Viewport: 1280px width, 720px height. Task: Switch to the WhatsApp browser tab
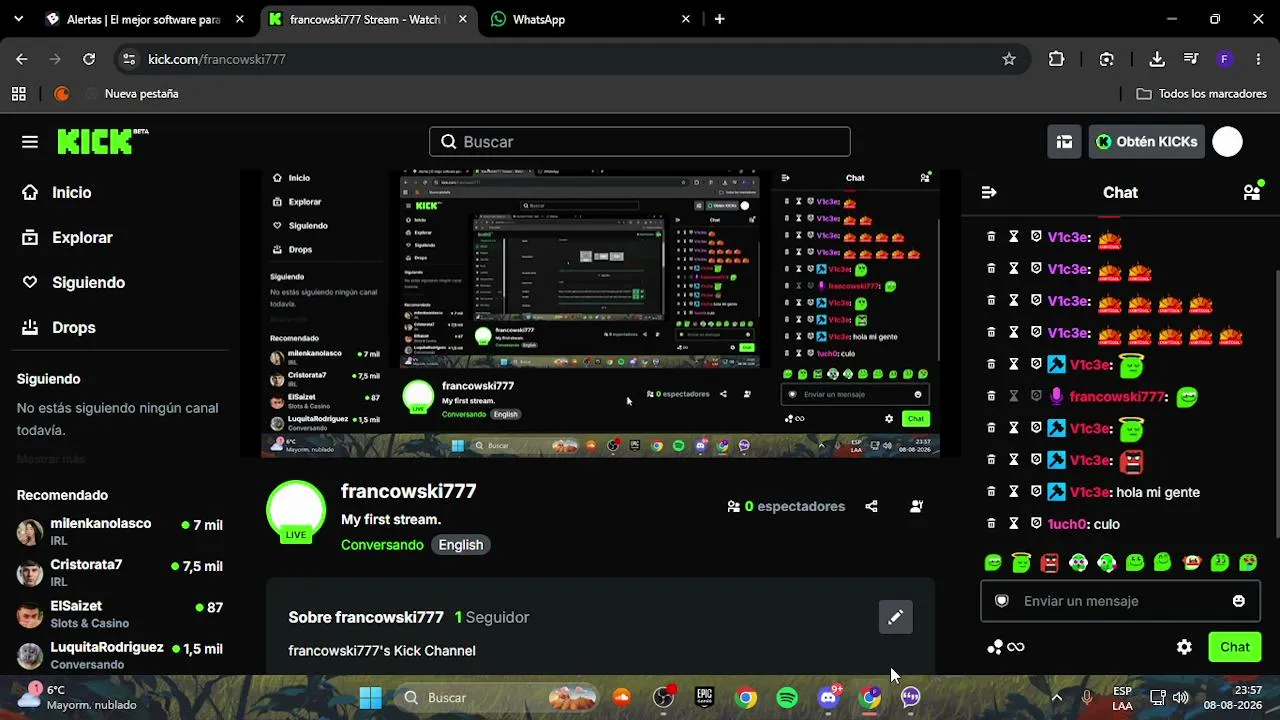pos(590,19)
